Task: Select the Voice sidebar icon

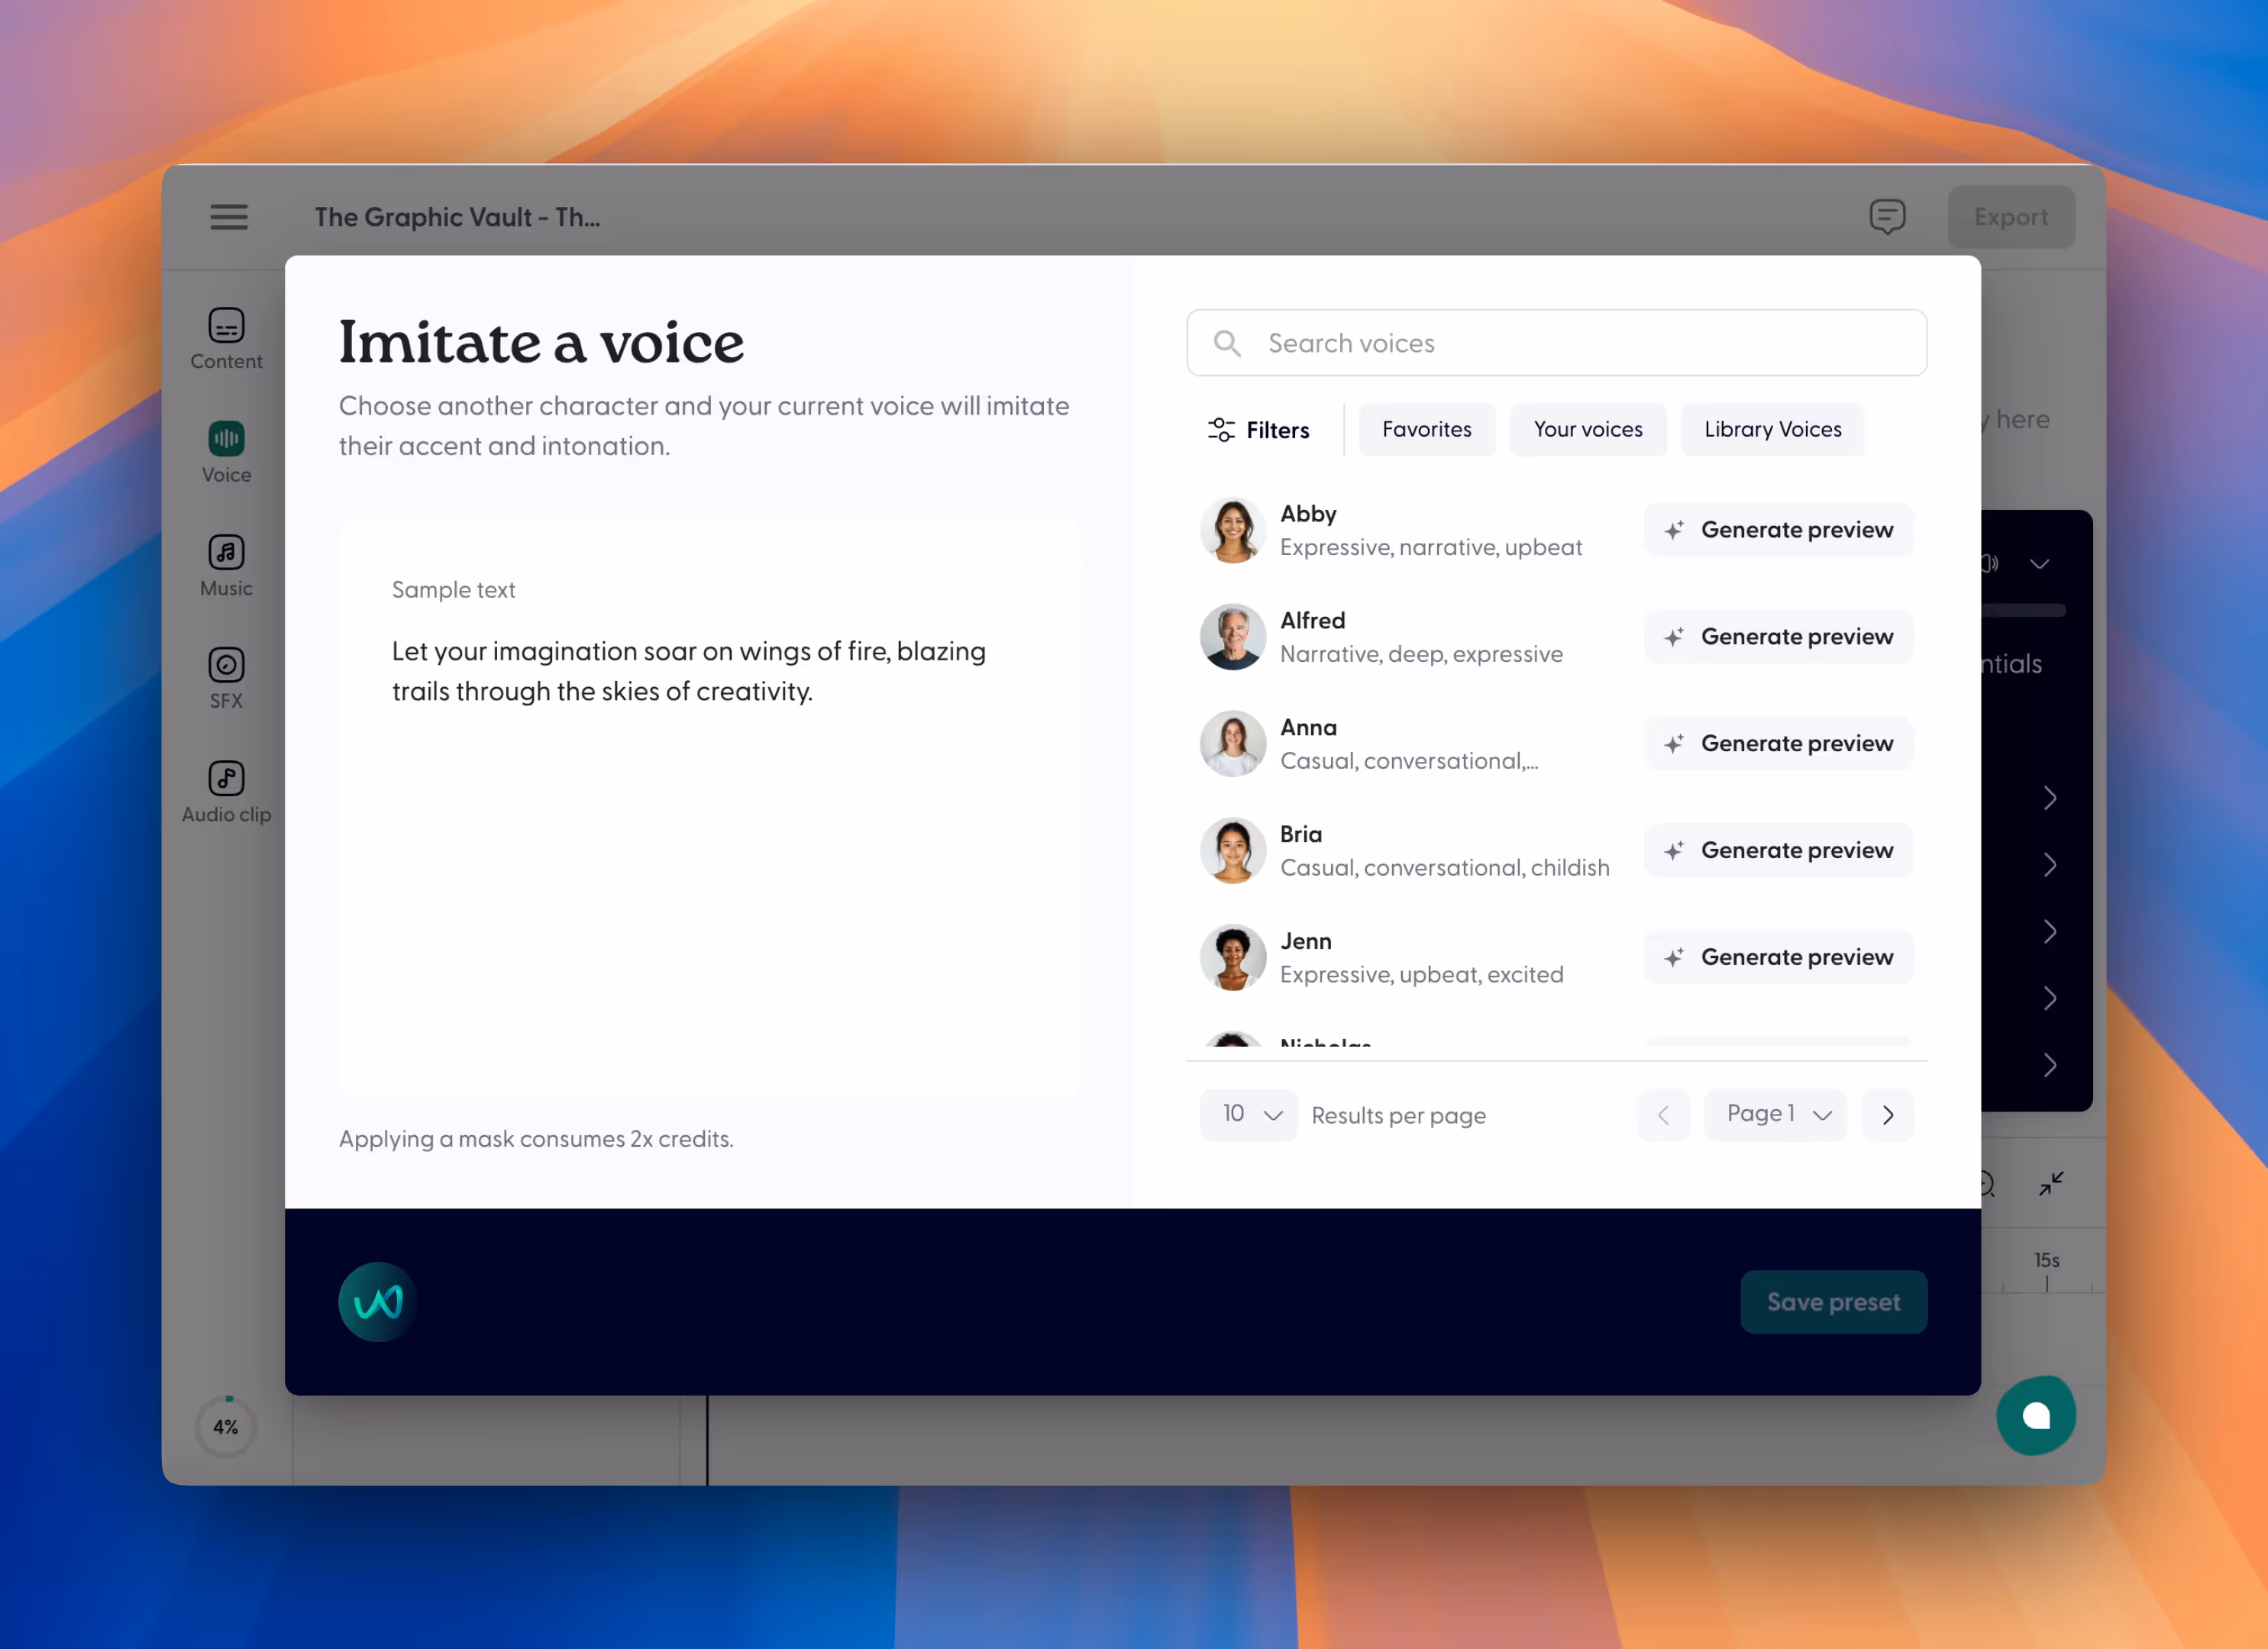Action: tap(226, 438)
